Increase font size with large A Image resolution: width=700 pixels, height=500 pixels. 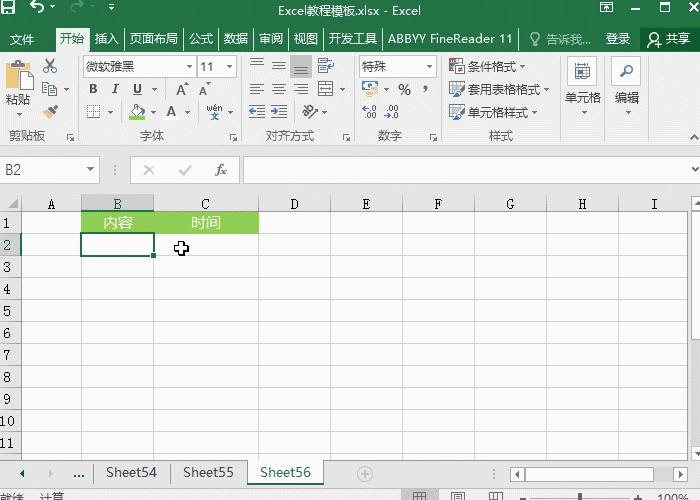tap(182, 89)
